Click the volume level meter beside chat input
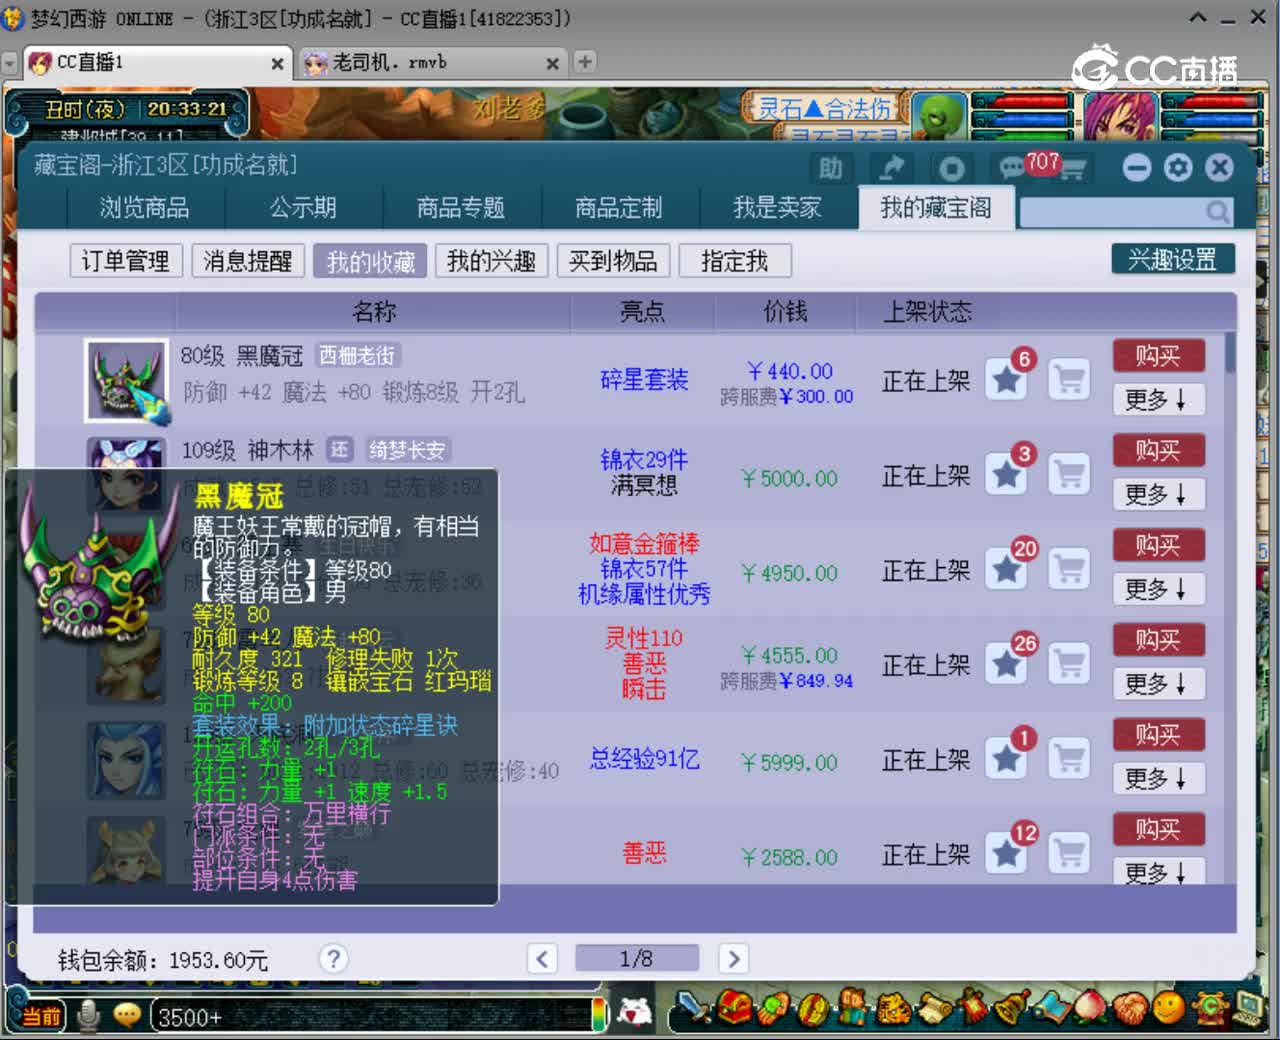This screenshot has height=1040, width=1280. 599,1015
